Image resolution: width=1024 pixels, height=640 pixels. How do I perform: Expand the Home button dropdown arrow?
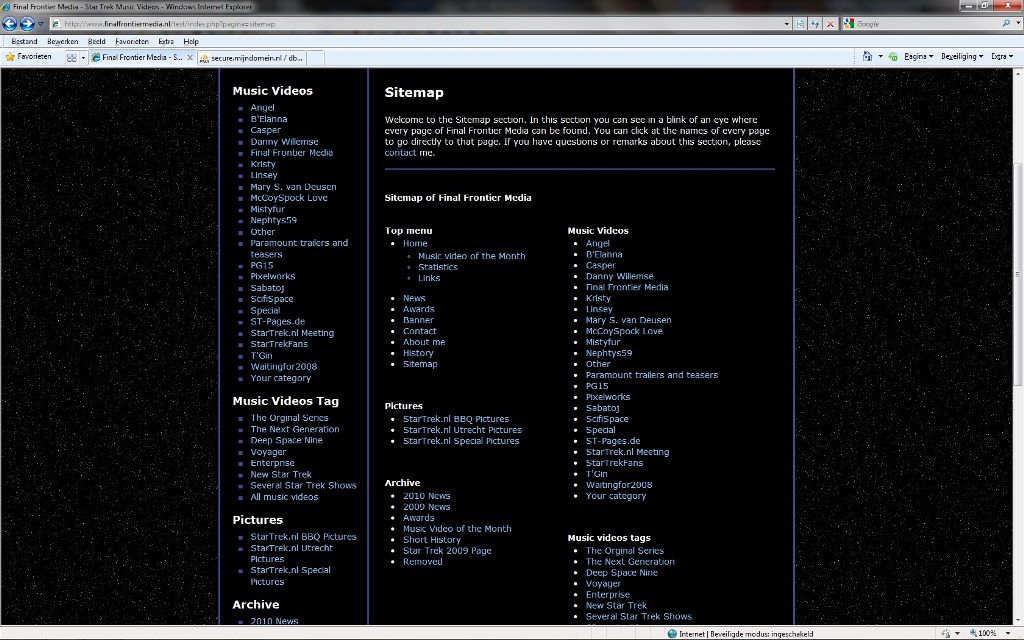tap(880, 57)
